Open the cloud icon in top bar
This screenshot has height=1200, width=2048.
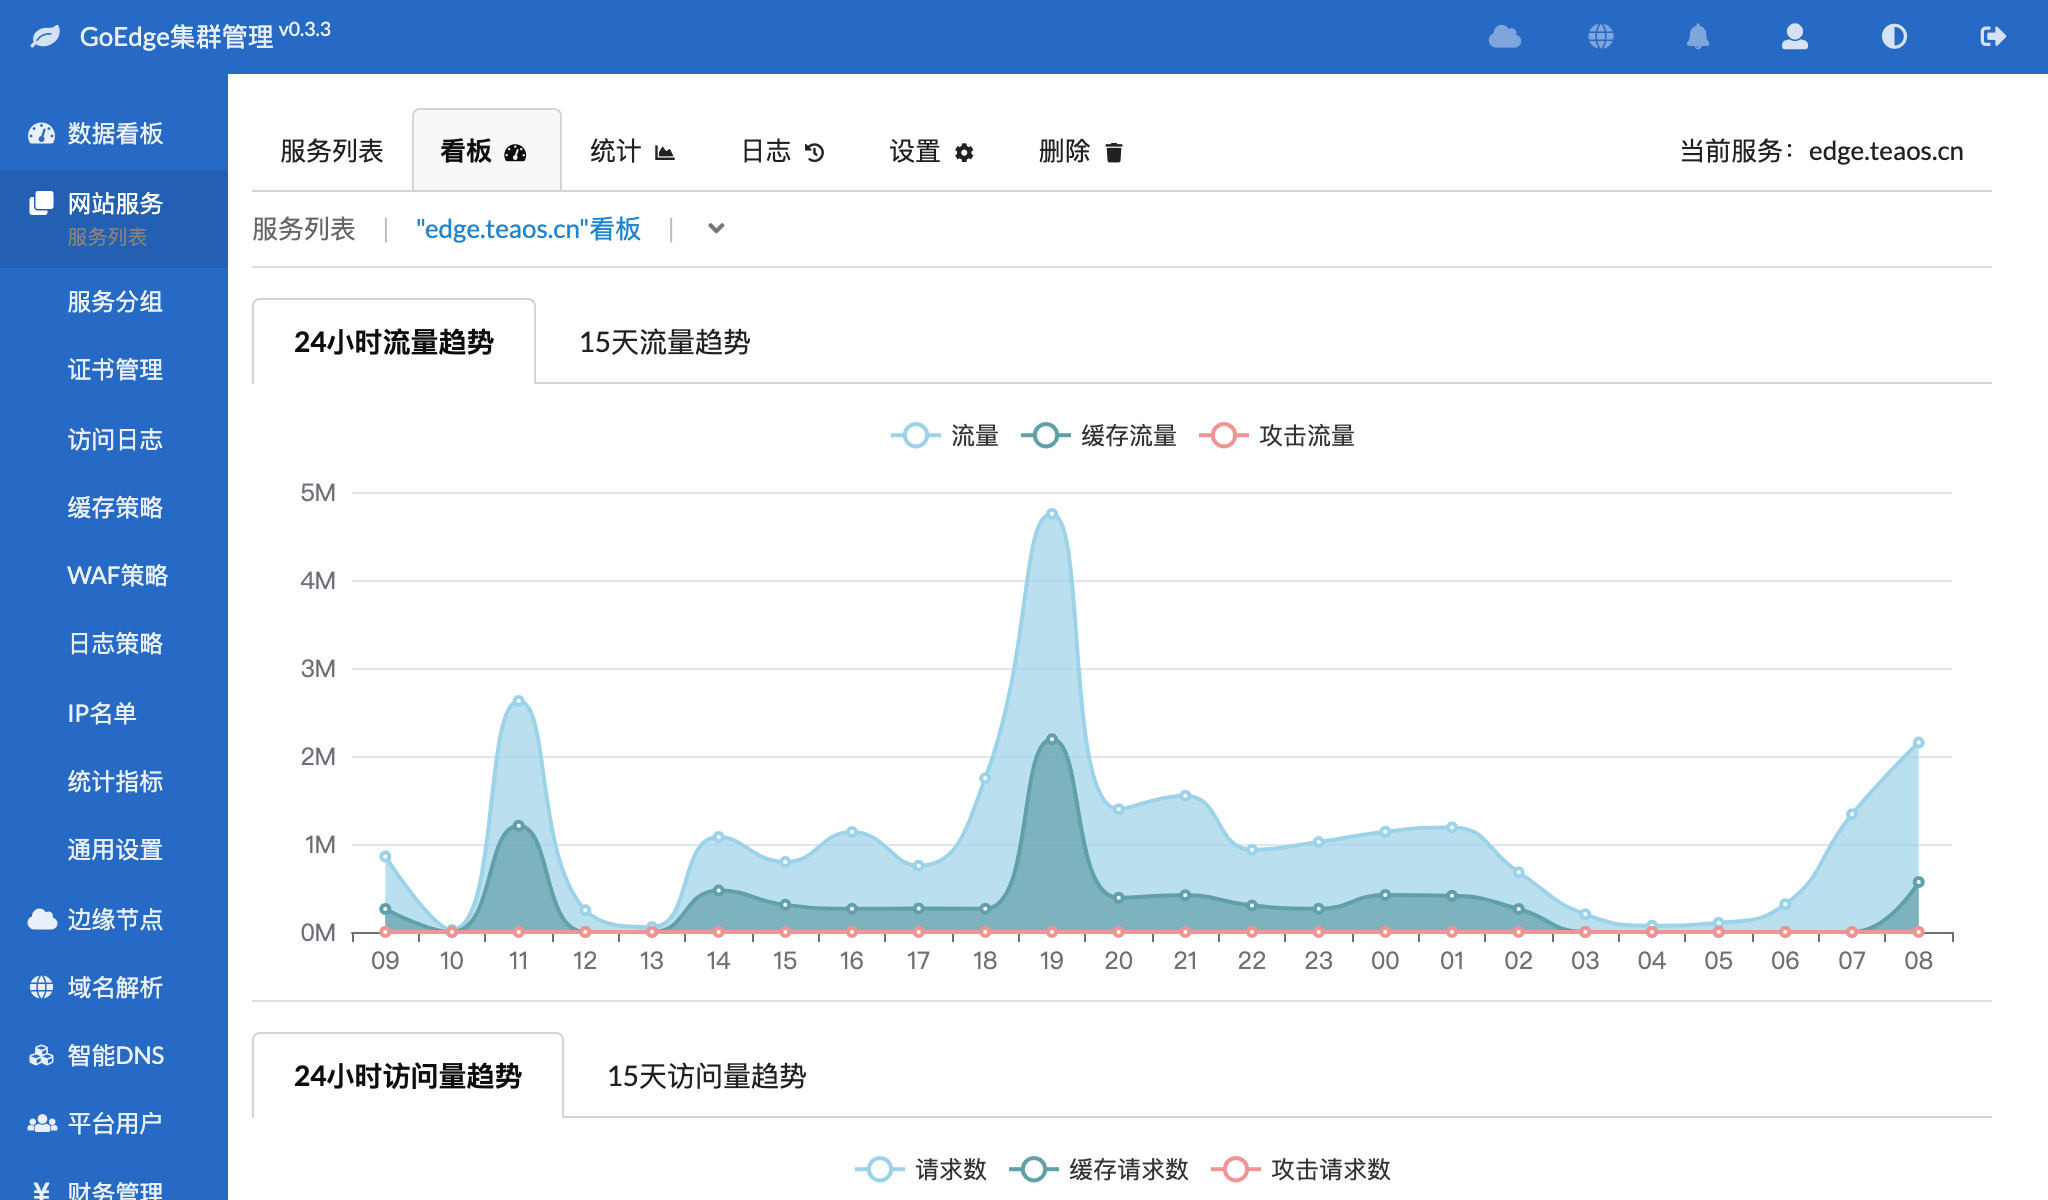click(1504, 37)
